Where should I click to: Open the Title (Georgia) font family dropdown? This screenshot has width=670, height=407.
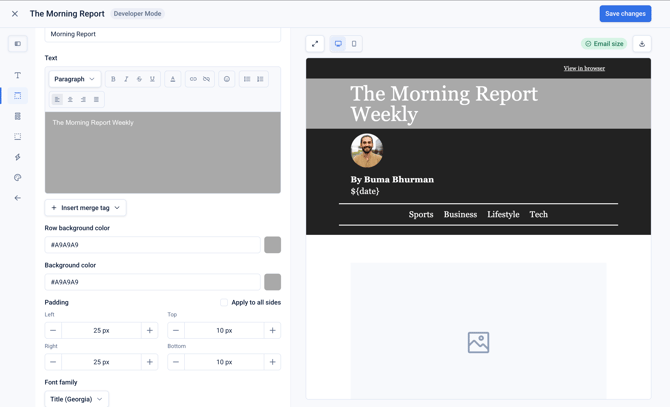[x=76, y=399]
